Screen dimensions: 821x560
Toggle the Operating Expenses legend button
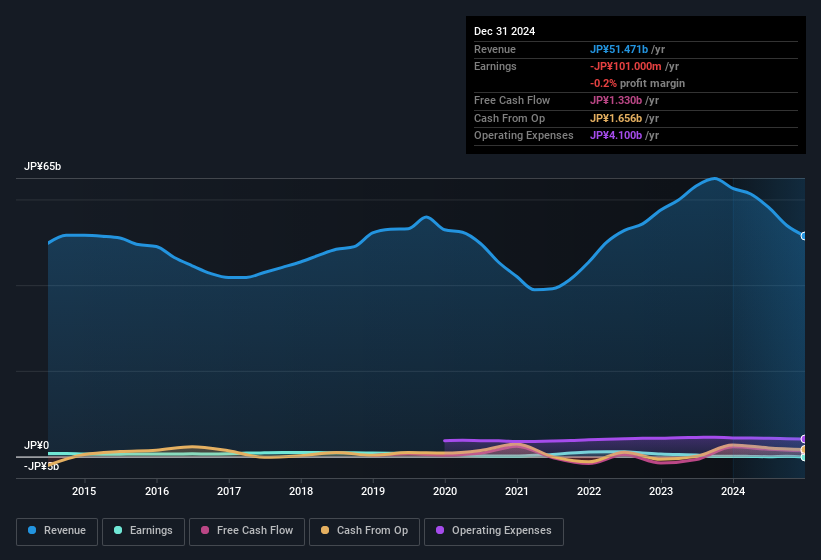(494, 531)
